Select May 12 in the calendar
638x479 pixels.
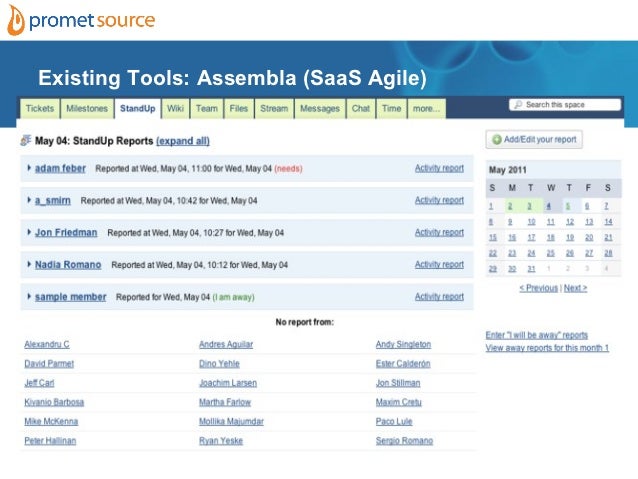(570, 222)
